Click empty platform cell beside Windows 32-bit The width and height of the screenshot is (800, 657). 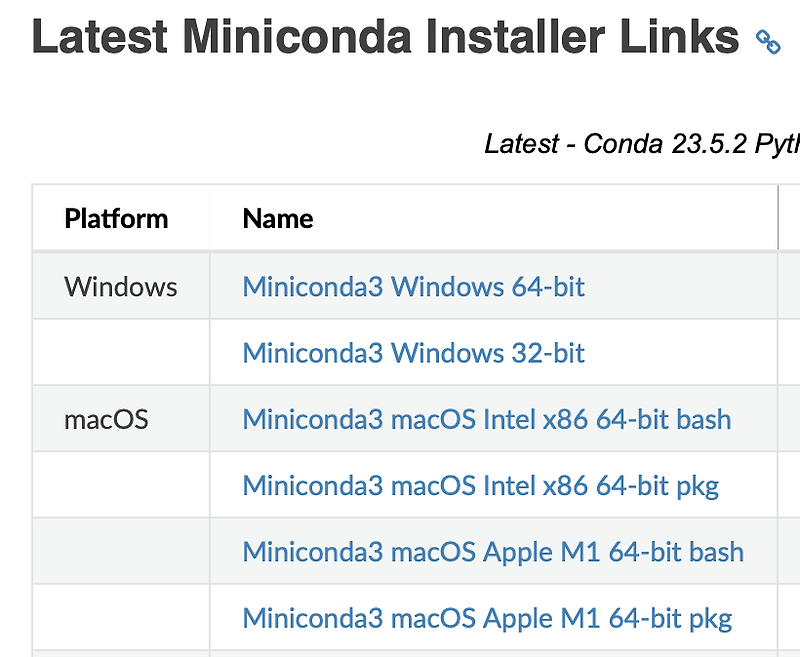click(120, 353)
